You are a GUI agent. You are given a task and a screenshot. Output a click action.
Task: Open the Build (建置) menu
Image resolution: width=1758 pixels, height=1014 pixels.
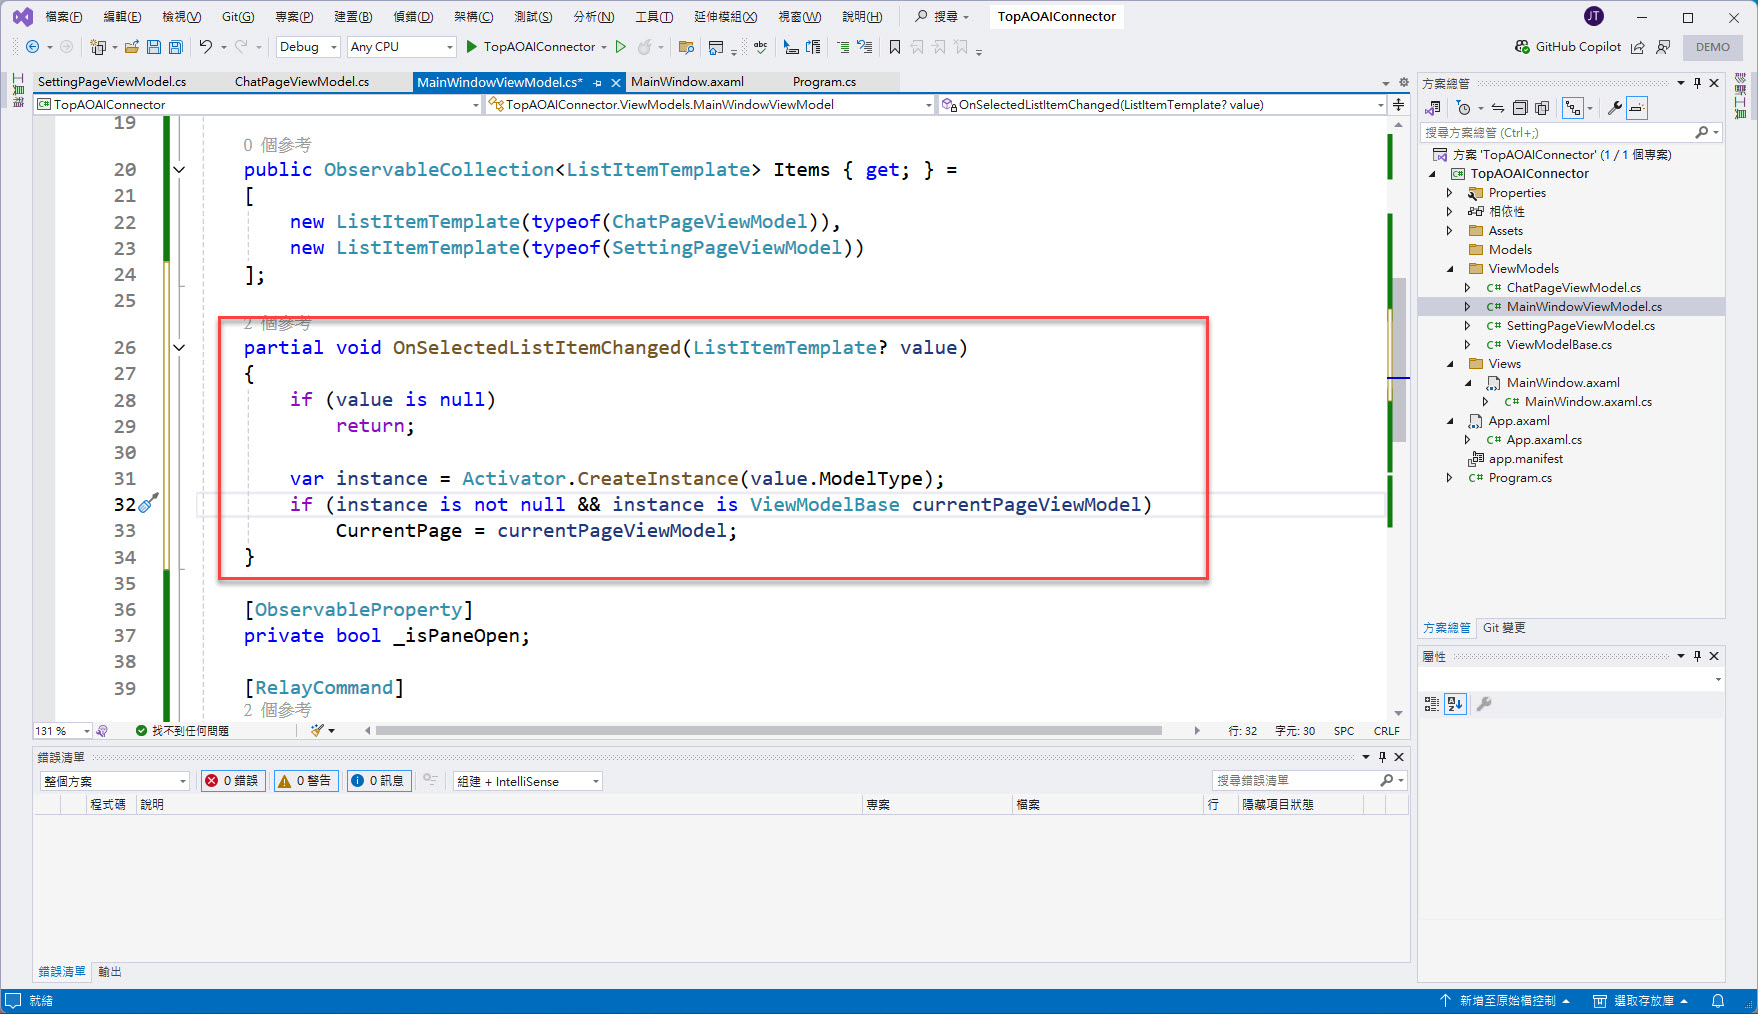coord(353,17)
